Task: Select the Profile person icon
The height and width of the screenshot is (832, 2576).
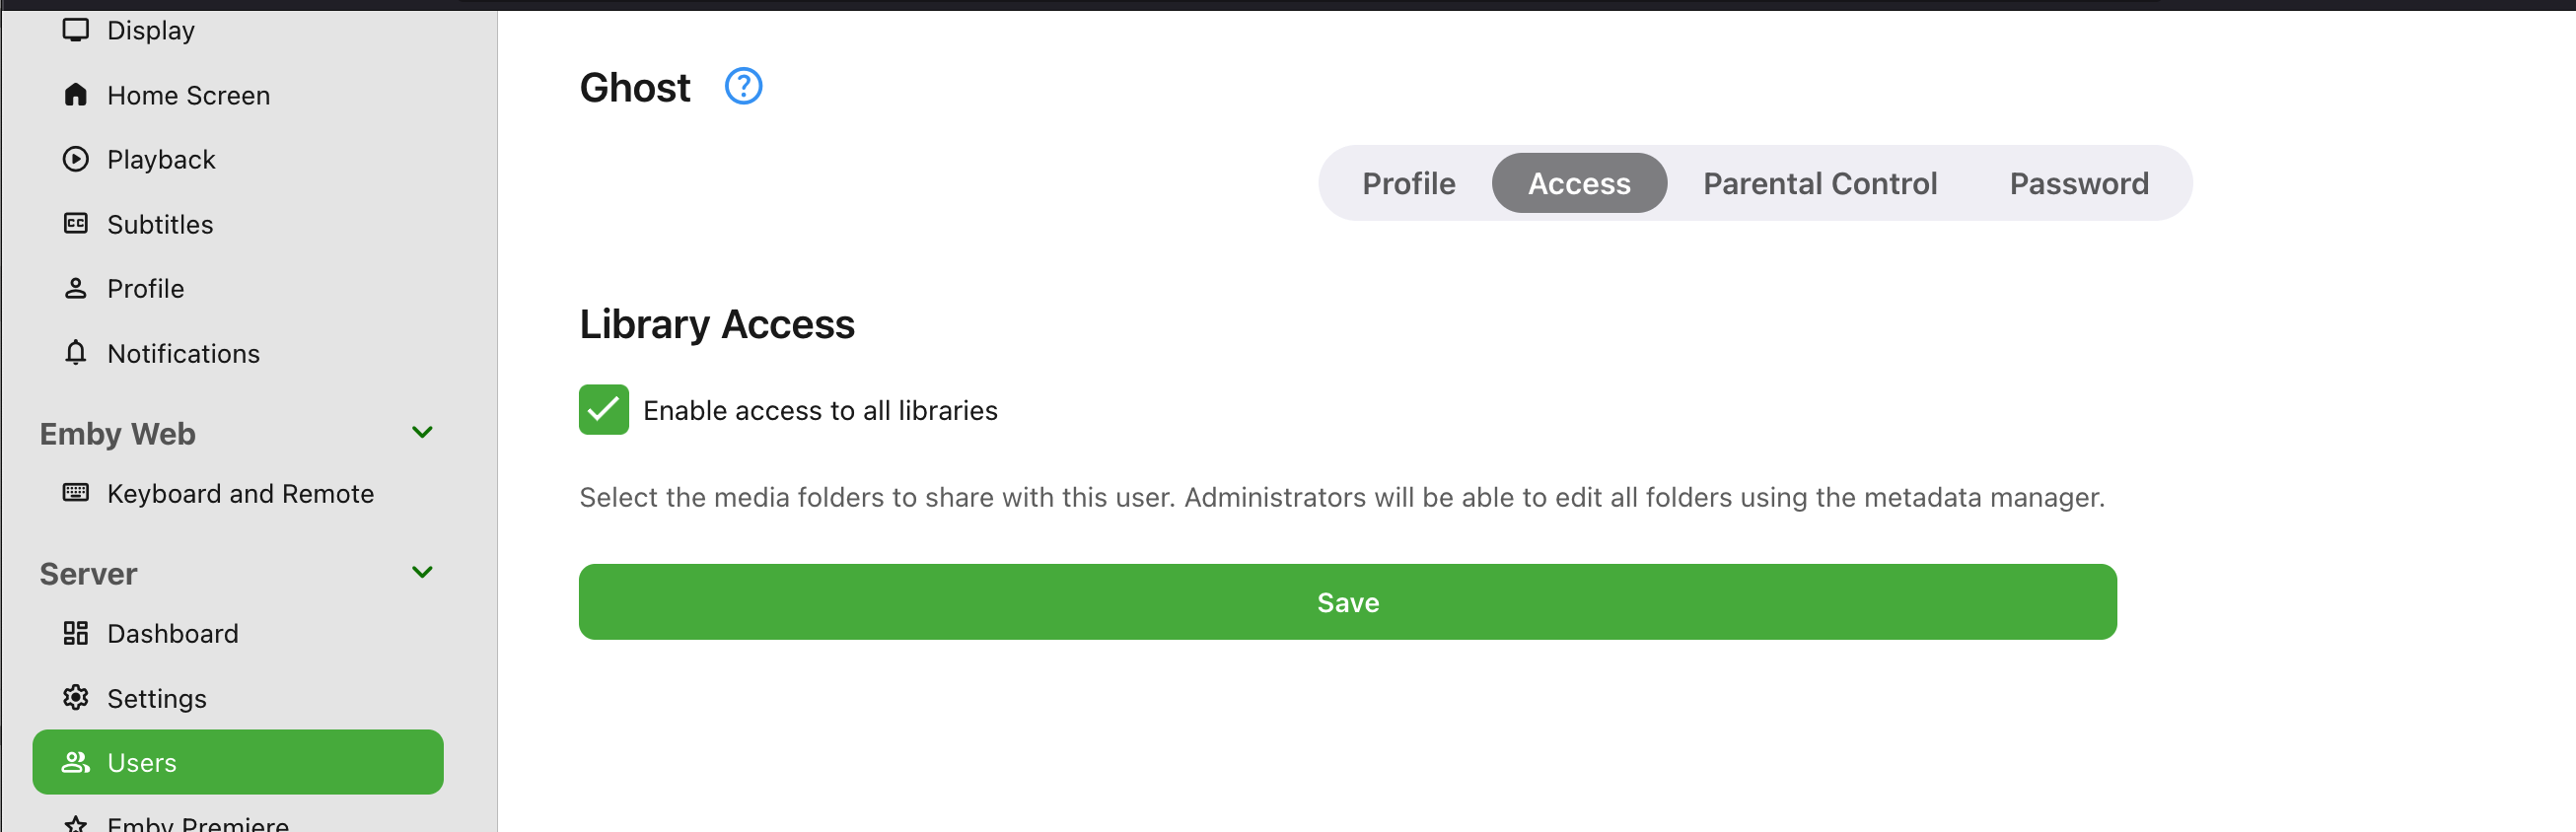Action: pos(76,288)
